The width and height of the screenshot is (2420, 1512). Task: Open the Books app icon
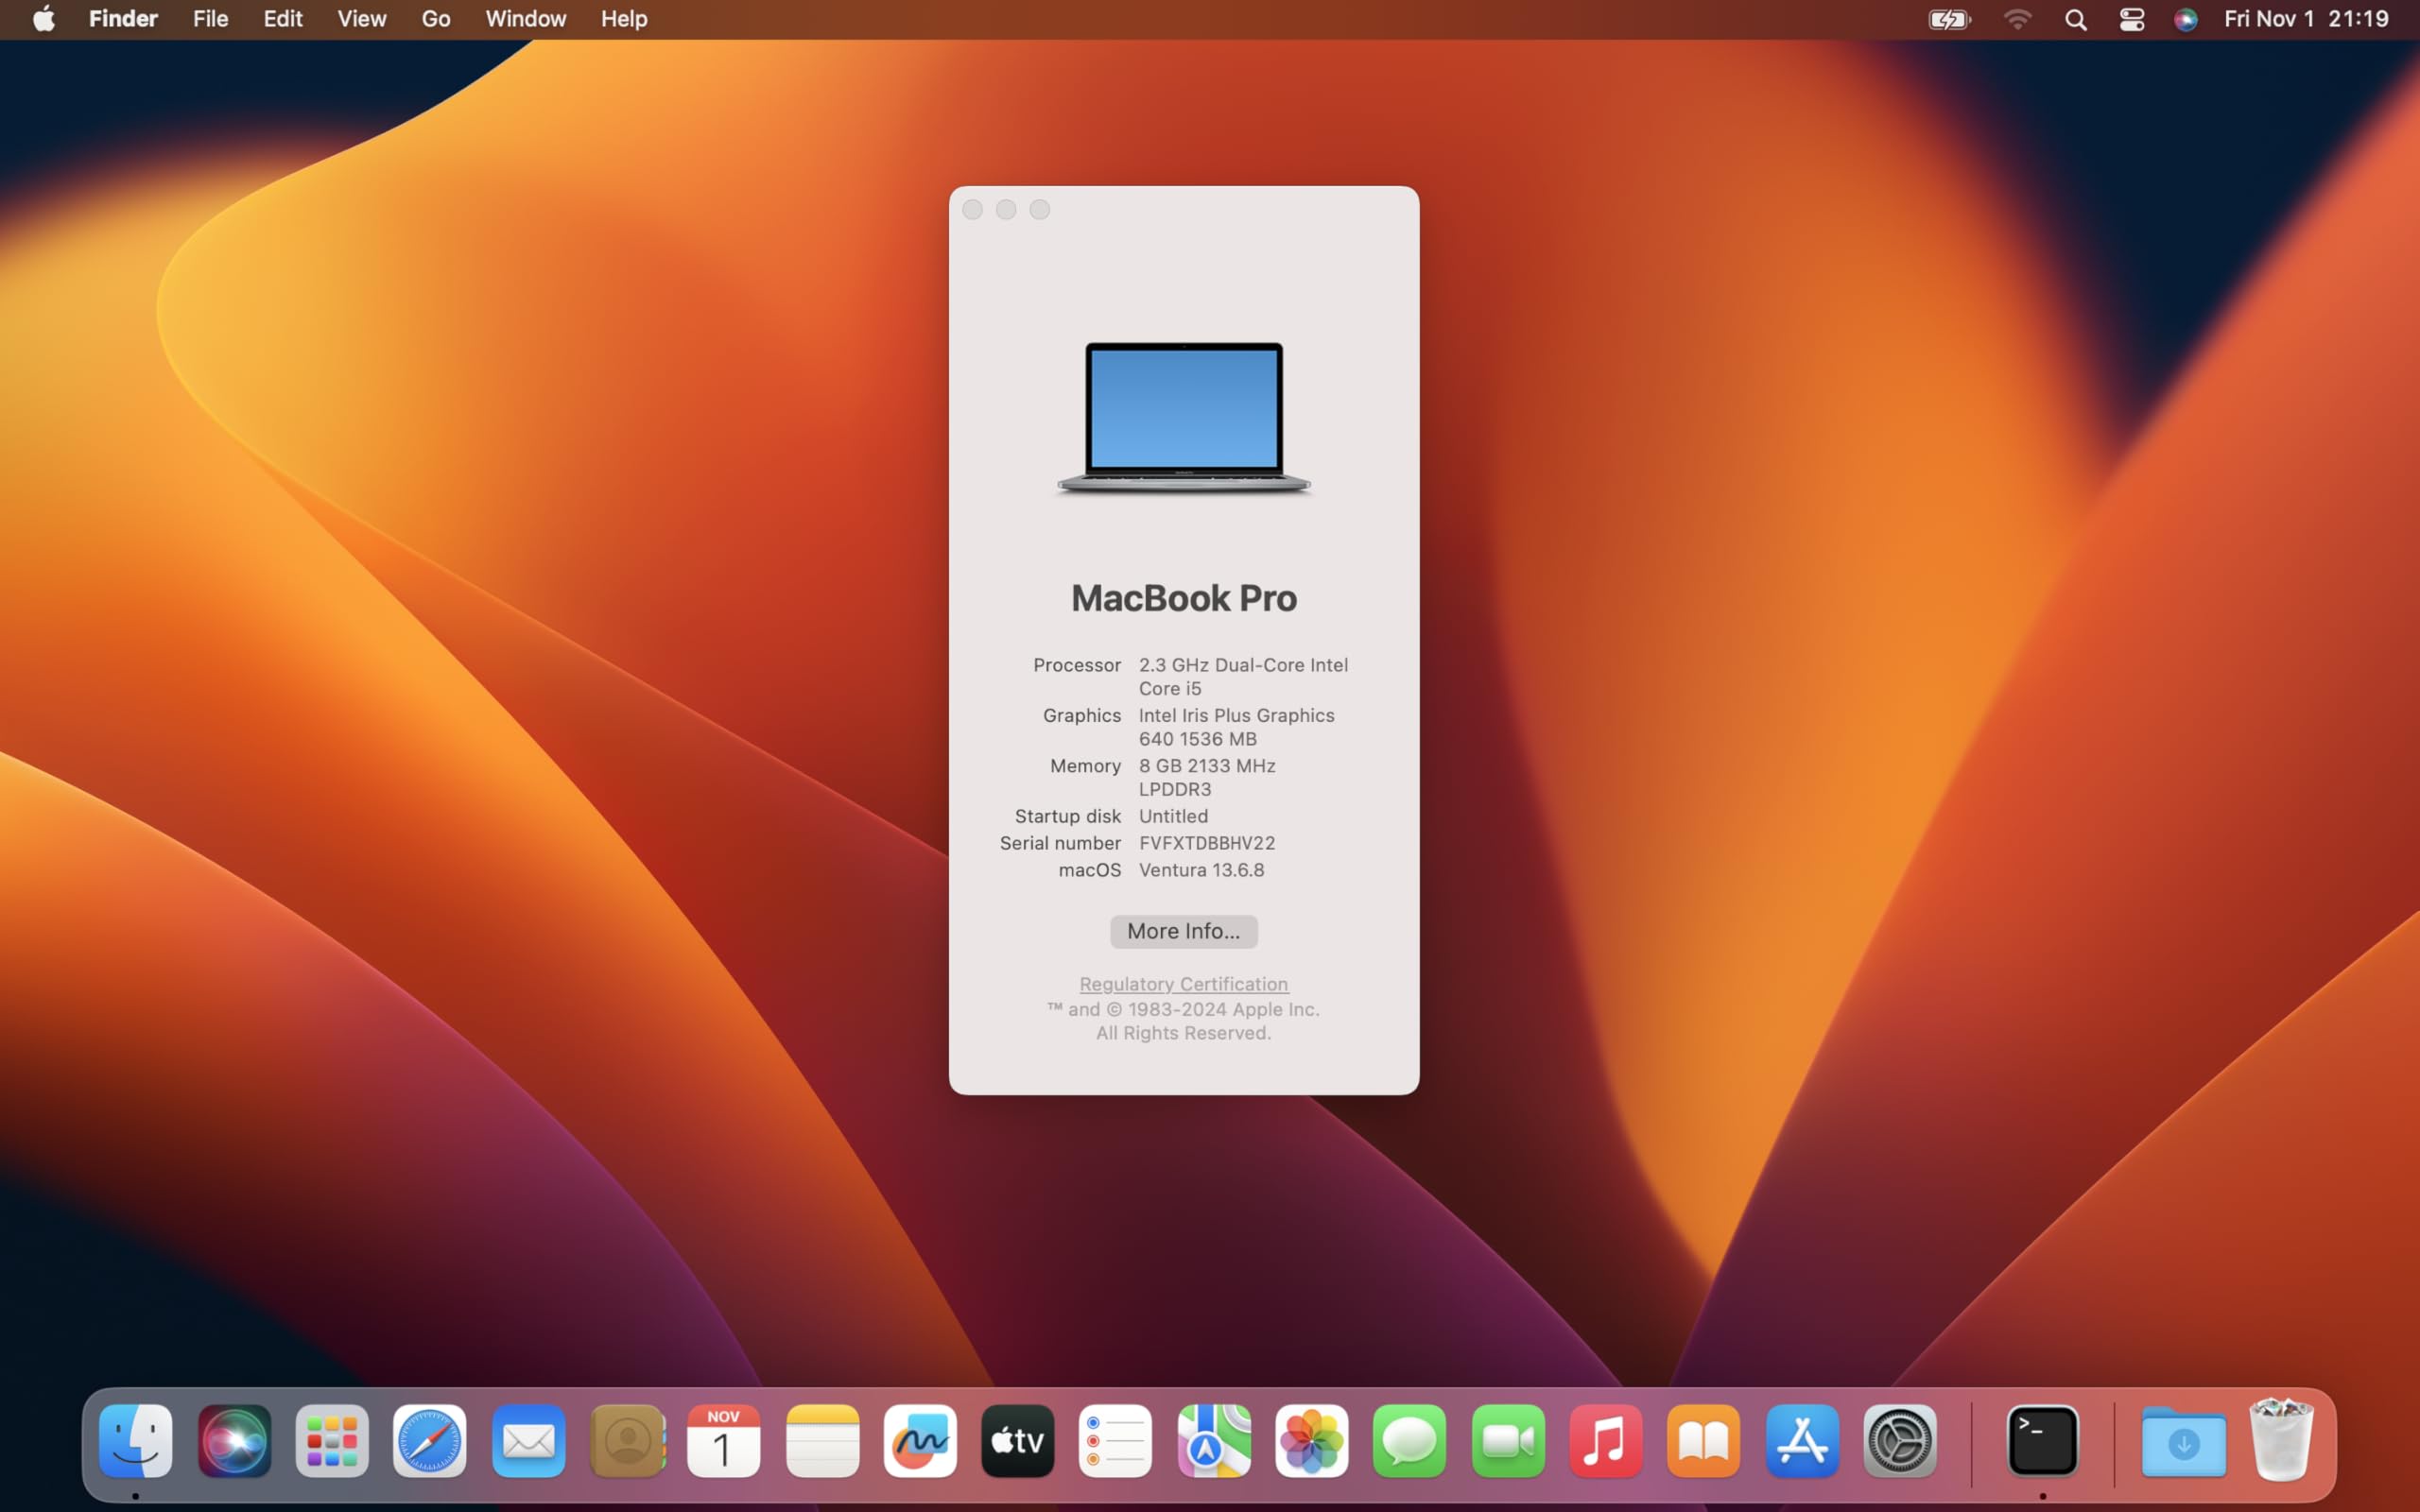click(1704, 1441)
